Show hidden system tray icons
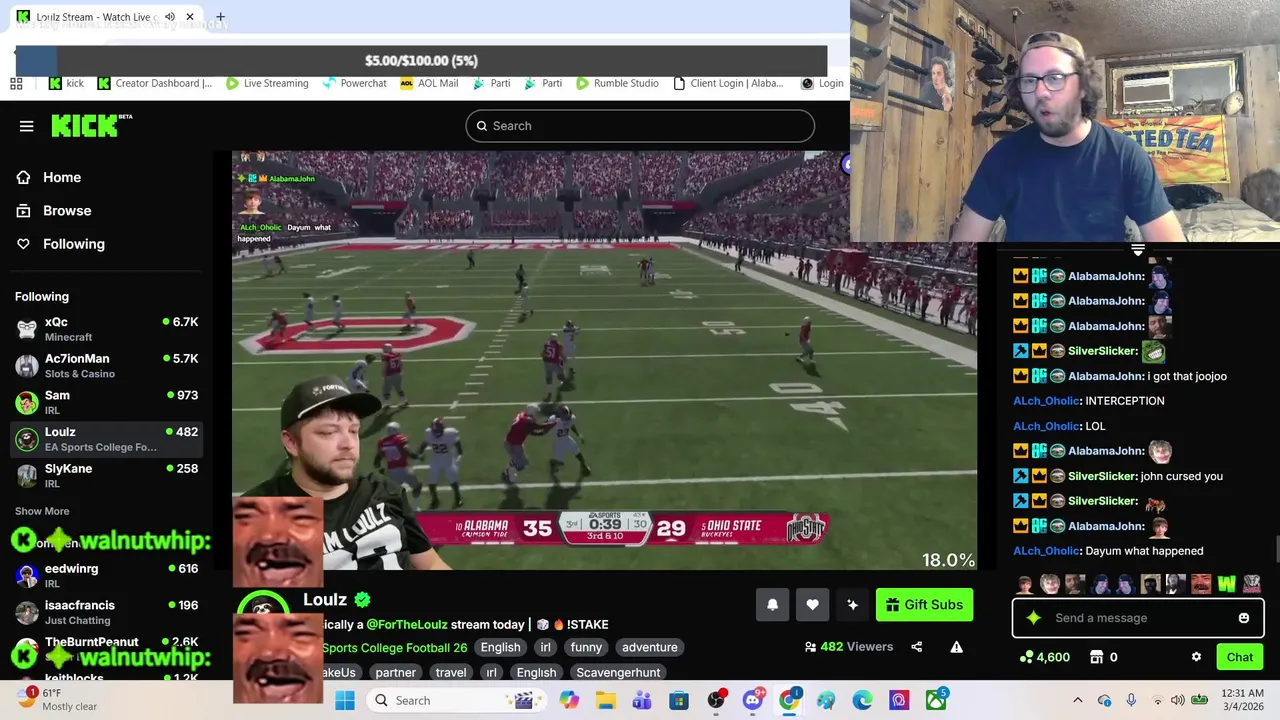The height and width of the screenshot is (720, 1280). pos(1077,700)
